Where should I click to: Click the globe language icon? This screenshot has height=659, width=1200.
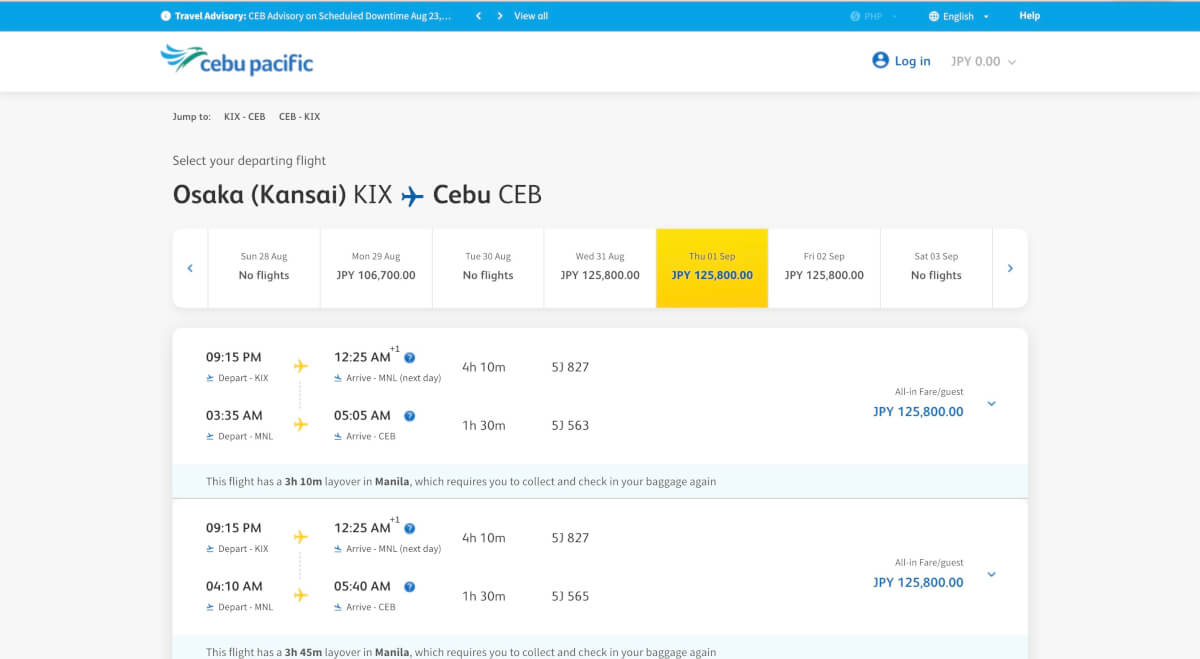click(934, 16)
